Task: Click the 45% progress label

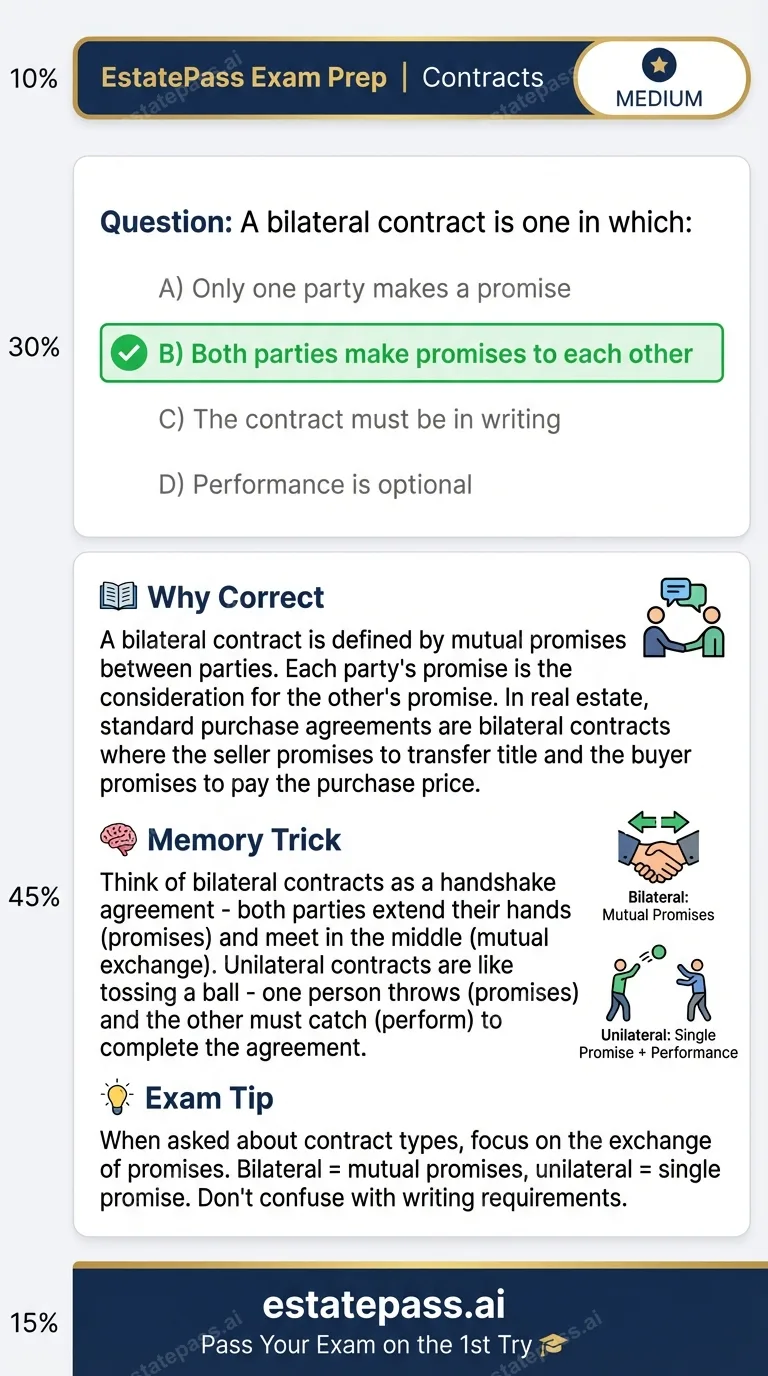Action: pyautogui.click(x=35, y=897)
